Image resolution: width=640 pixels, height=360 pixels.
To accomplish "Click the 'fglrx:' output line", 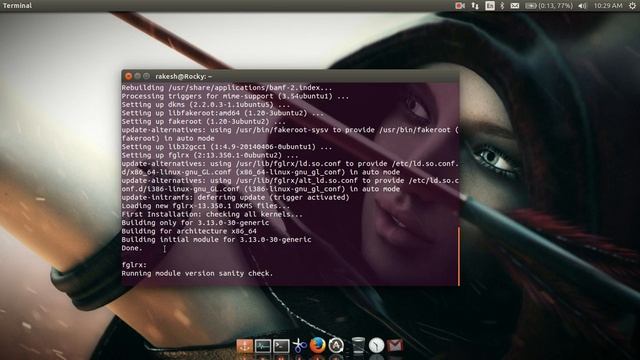I will tap(134, 265).
